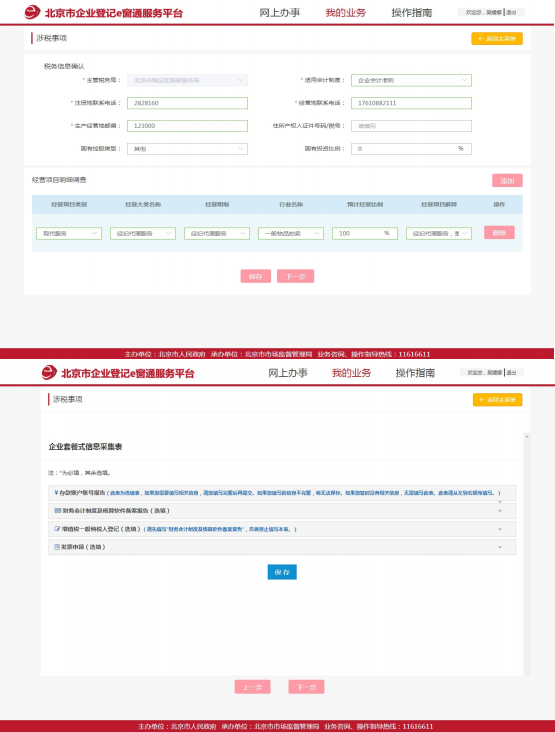Image resolution: width=555 pixels, height=732 pixels.
Task: Click the 经营项目明细调查 heading
Action: pyautogui.click(x=59, y=180)
